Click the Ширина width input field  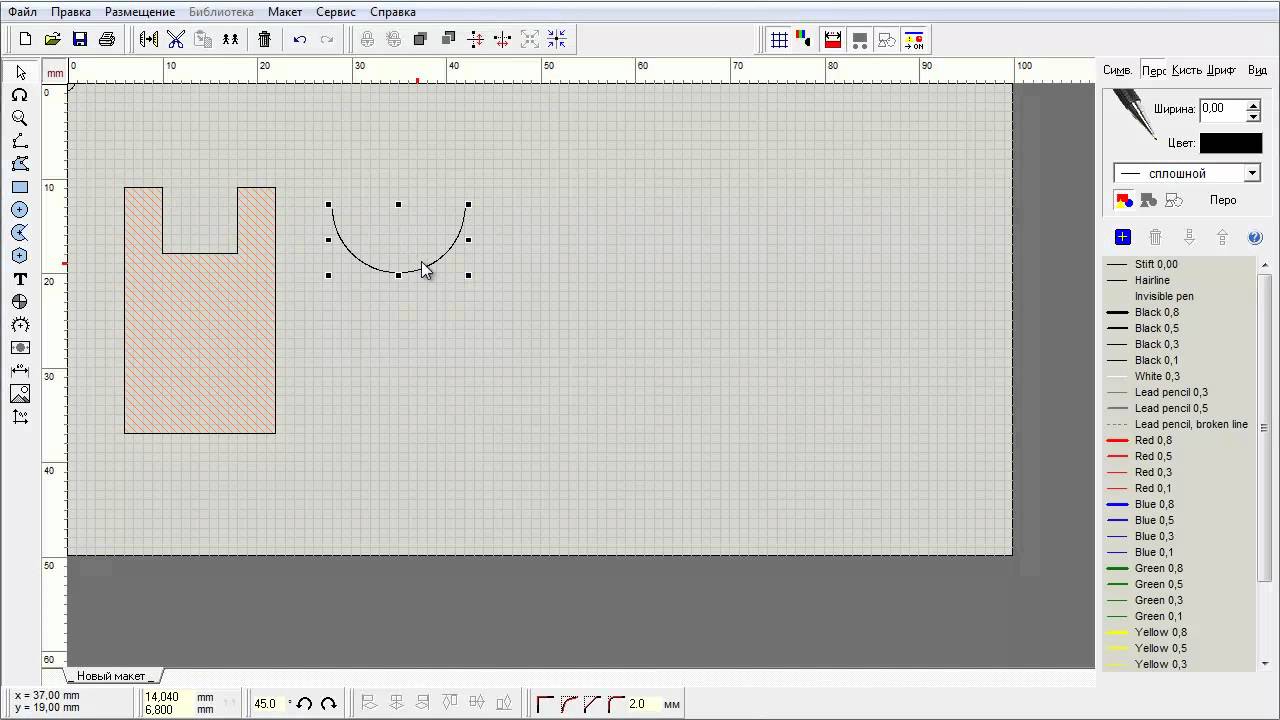coord(1222,109)
